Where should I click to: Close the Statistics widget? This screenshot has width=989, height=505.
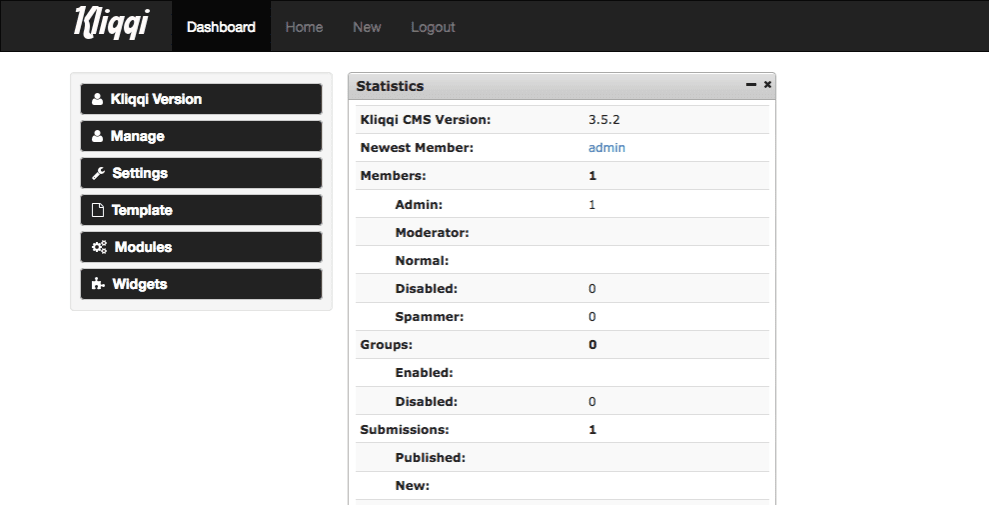pyautogui.click(x=768, y=84)
